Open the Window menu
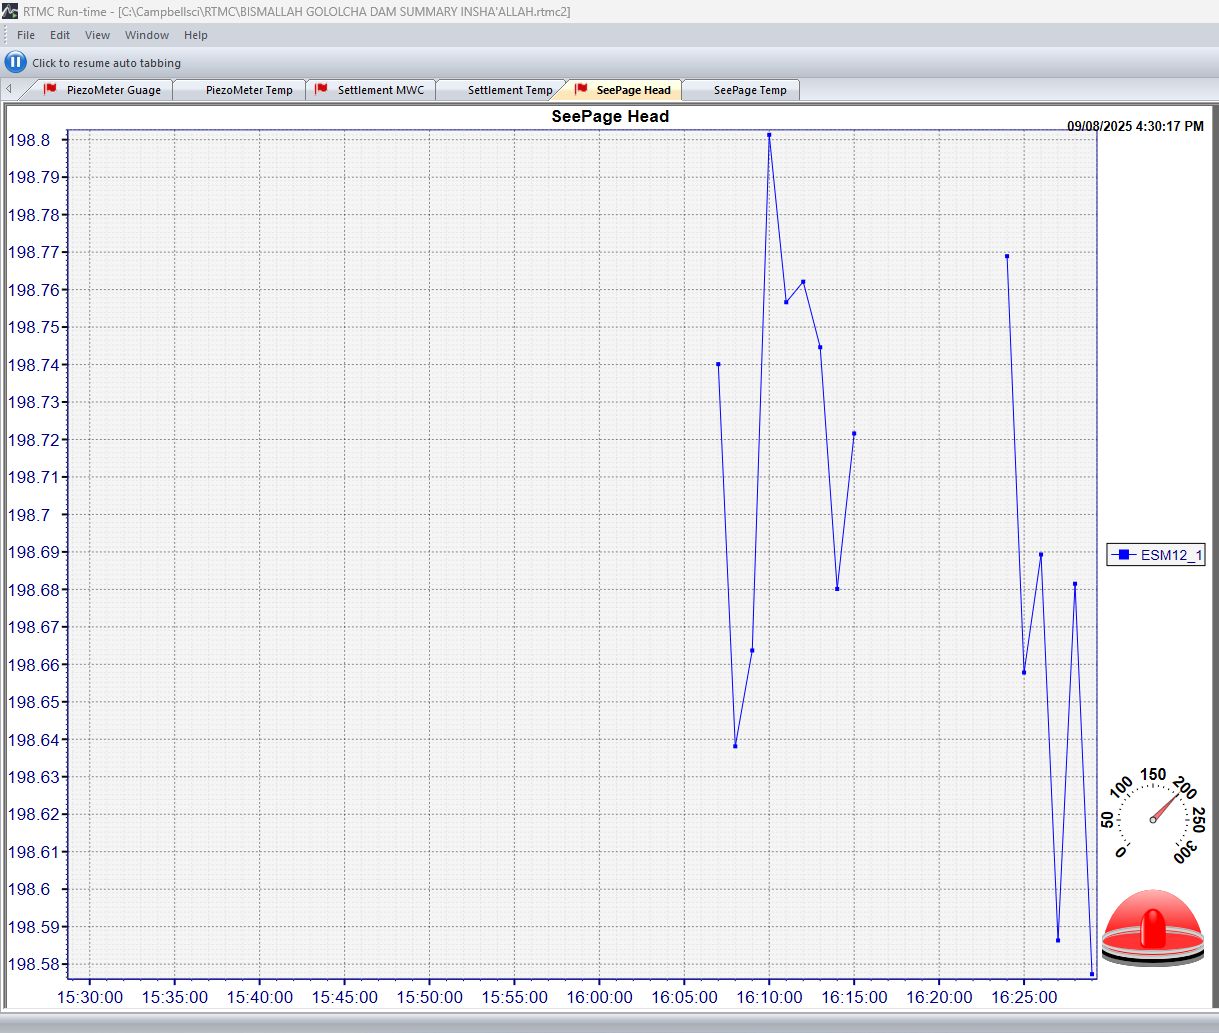The width and height of the screenshot is (1219, 1033). [x=147, y=35]
